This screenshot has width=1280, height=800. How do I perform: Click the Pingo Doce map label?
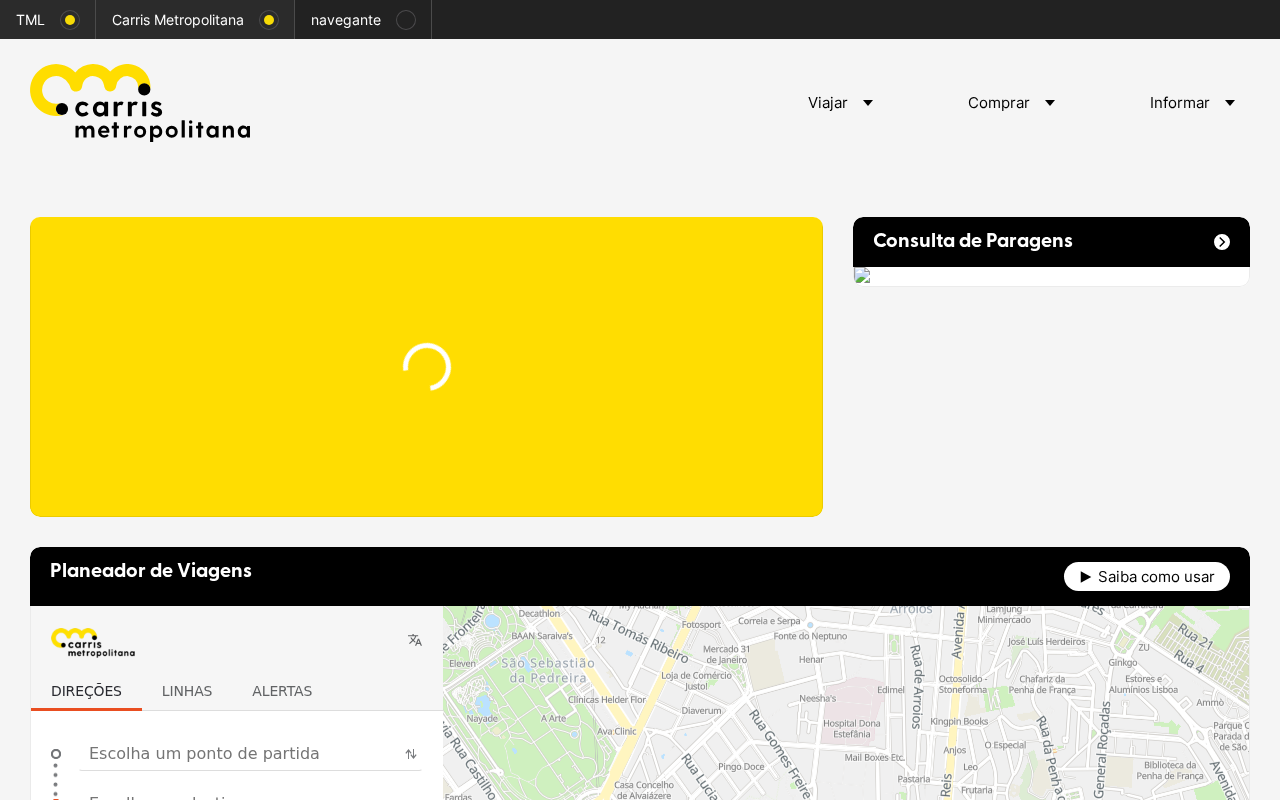pos(741,767)
